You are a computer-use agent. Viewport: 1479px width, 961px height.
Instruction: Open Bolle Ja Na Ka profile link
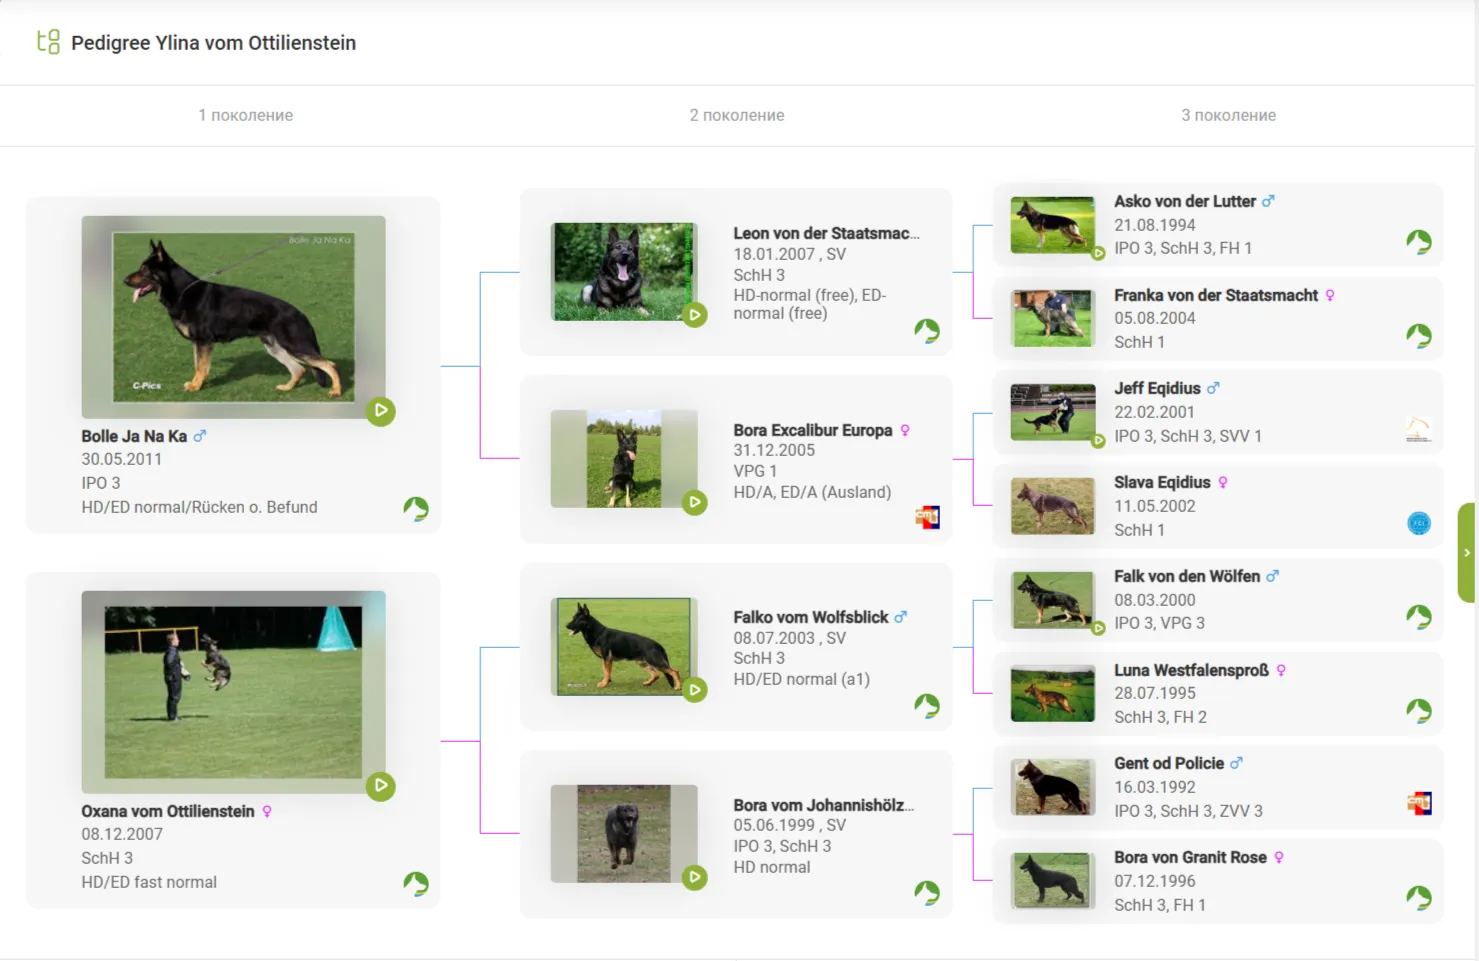[x=134, y=436]
